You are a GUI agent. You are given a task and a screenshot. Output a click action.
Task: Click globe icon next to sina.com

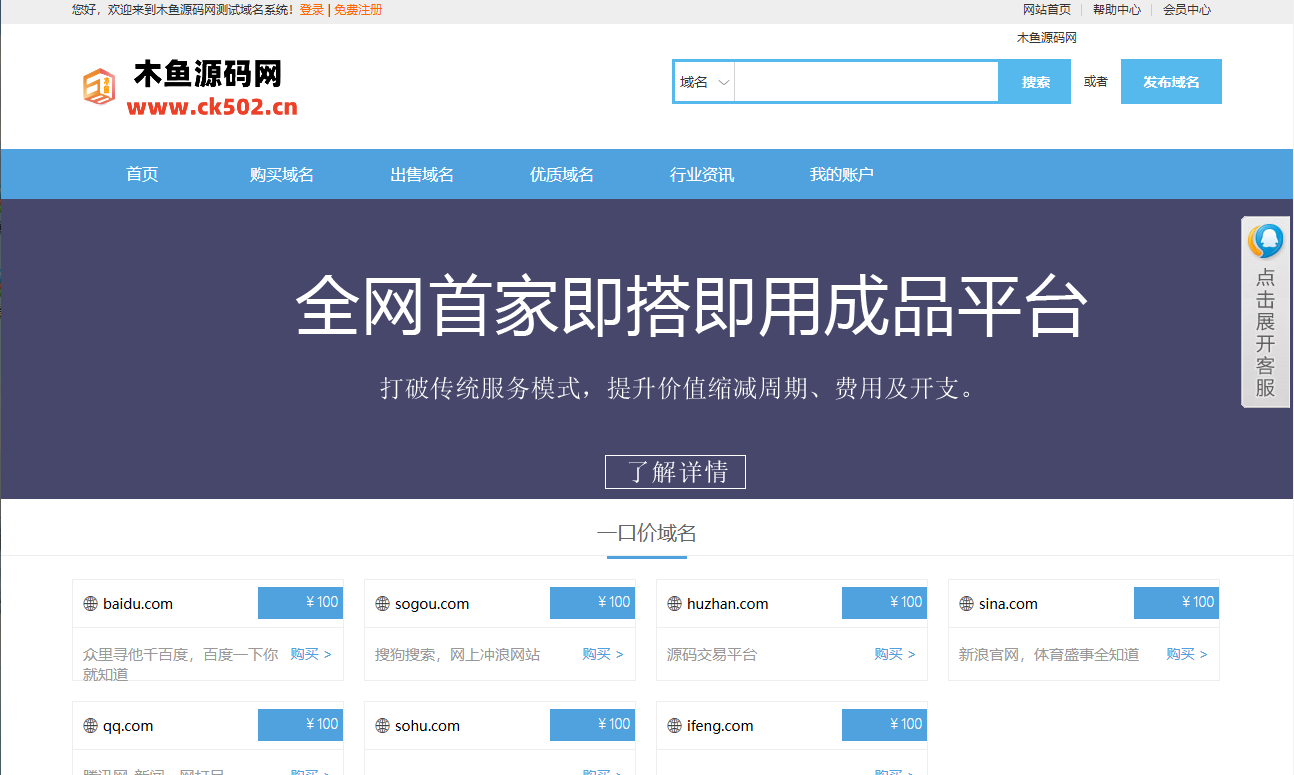[x=966, y=604]
